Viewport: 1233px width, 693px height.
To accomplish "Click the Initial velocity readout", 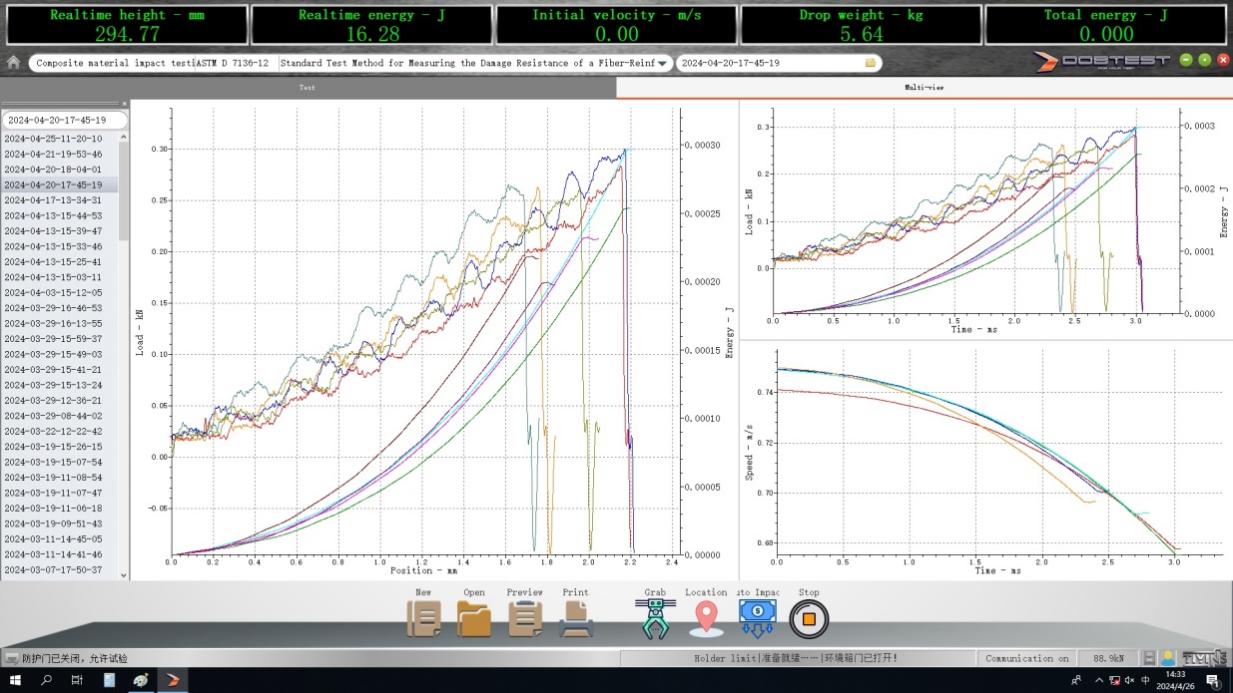I will (616, 25).
